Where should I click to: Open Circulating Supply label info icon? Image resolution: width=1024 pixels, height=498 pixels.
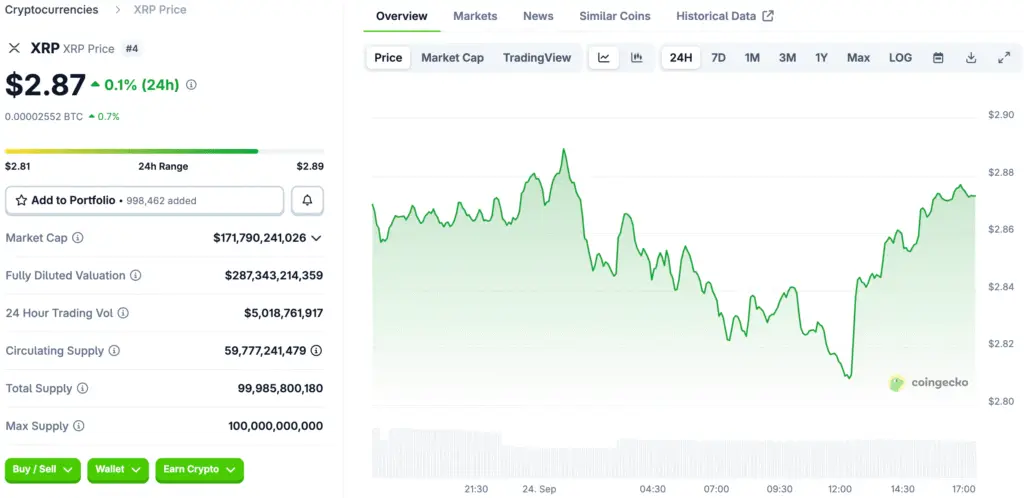tap(114, 351)
